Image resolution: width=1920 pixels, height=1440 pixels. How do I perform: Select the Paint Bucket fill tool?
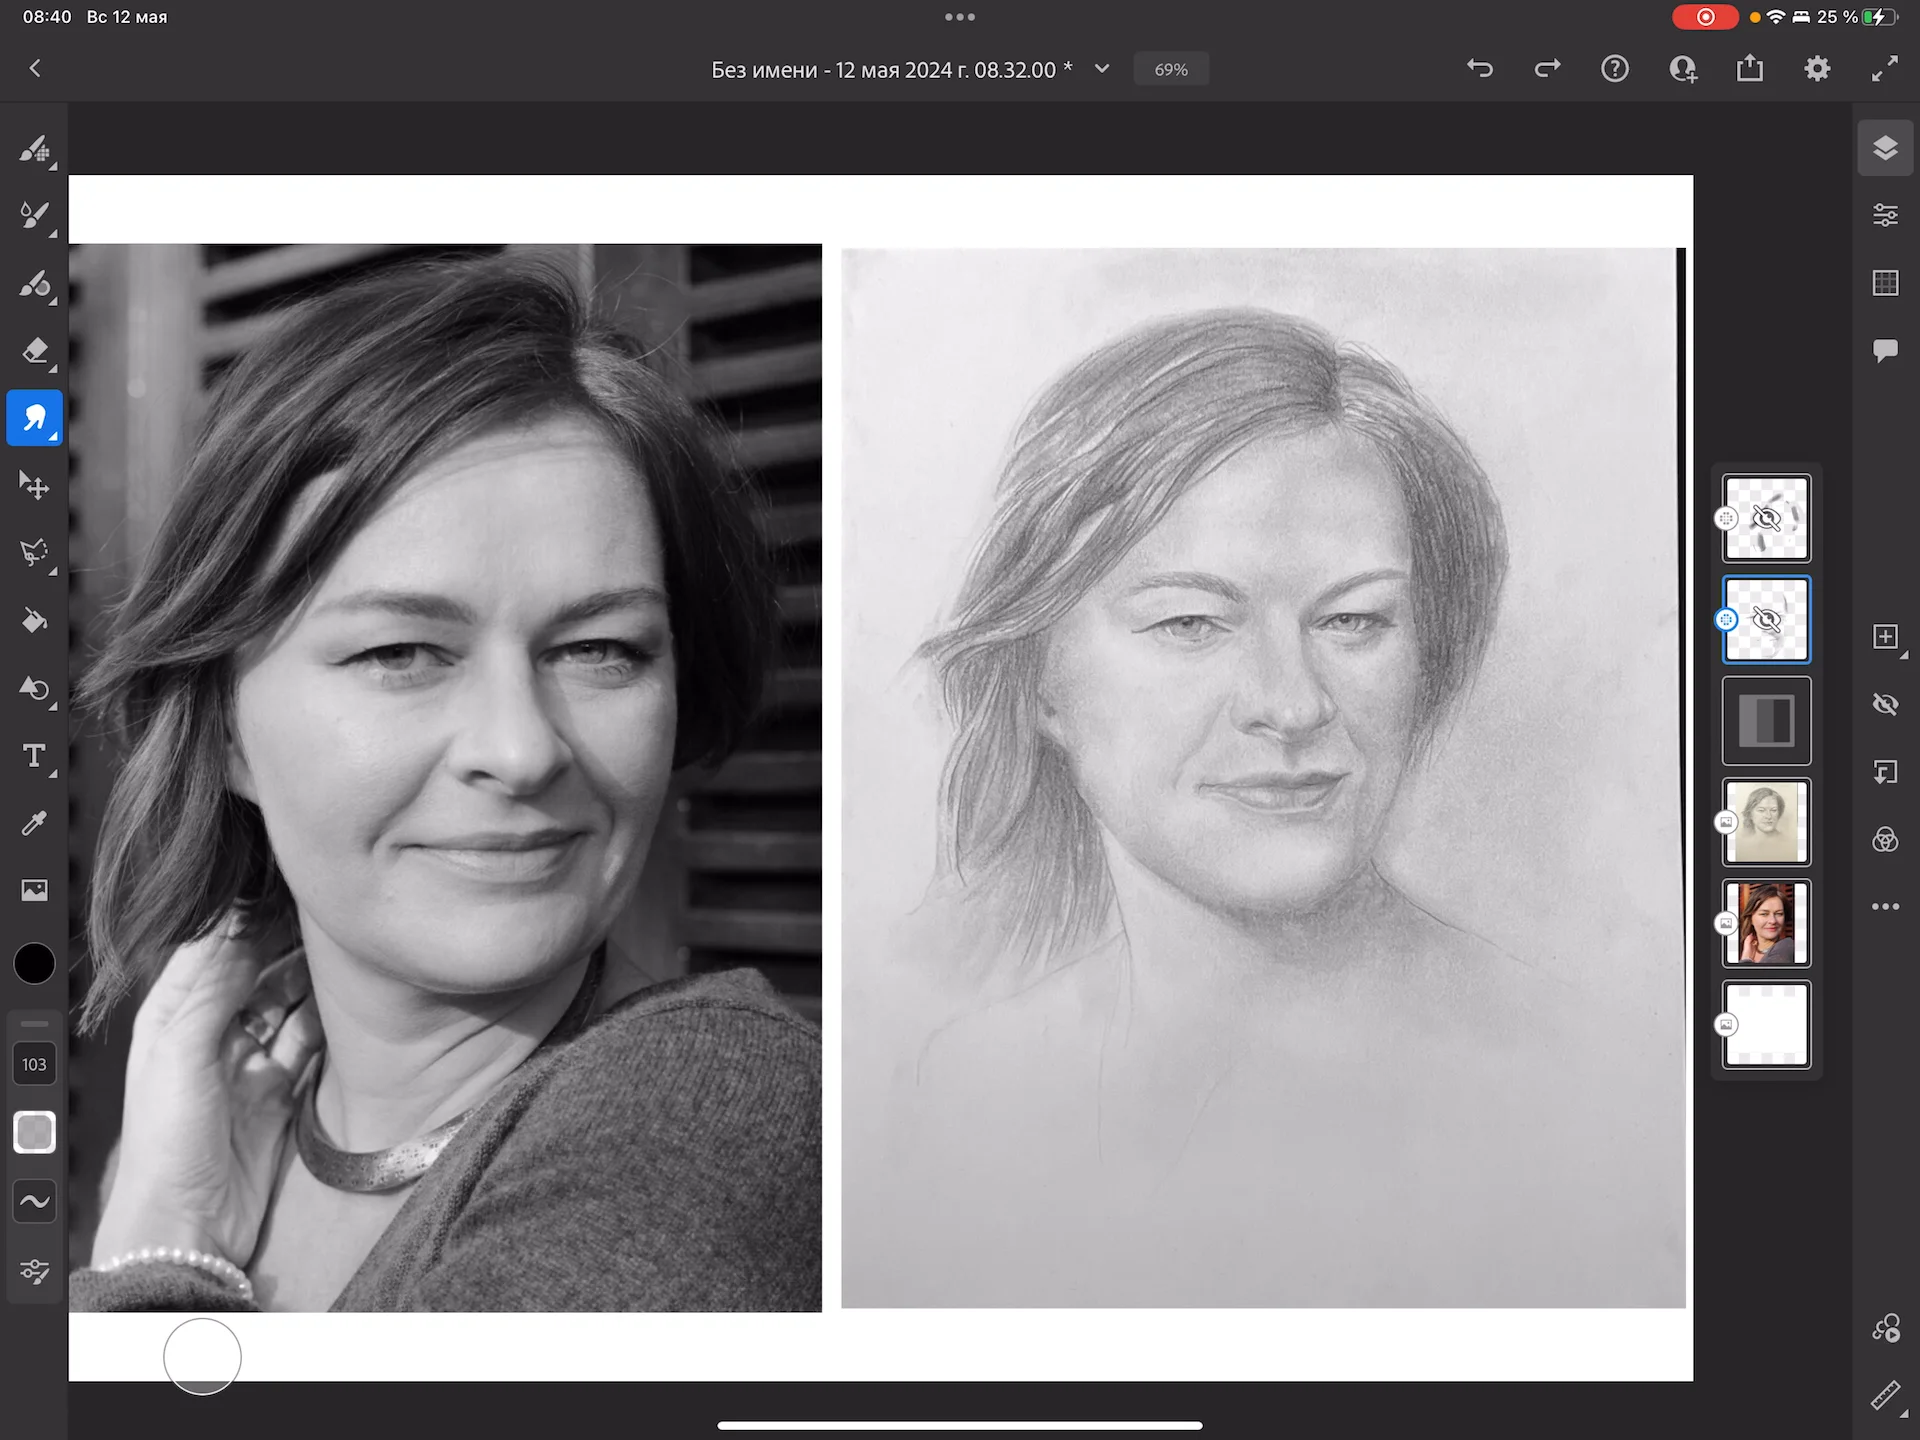point(34,621)
